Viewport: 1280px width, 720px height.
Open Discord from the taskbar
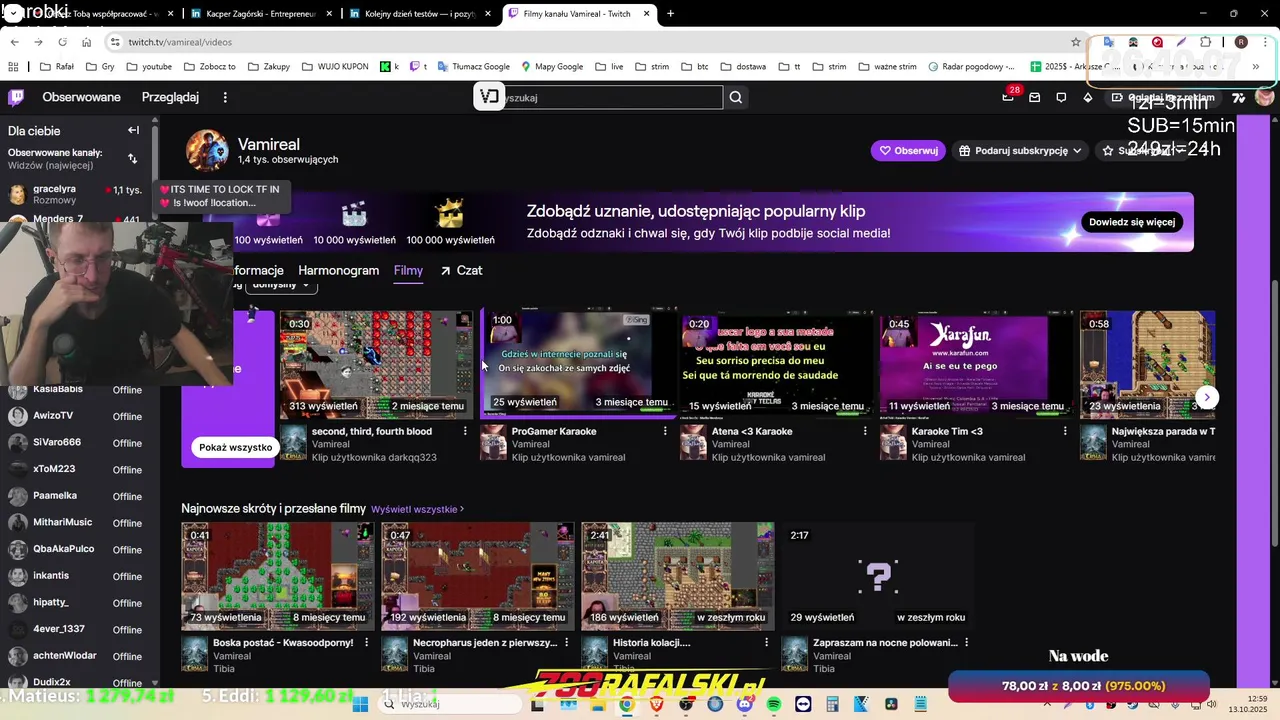pos(744,704)
